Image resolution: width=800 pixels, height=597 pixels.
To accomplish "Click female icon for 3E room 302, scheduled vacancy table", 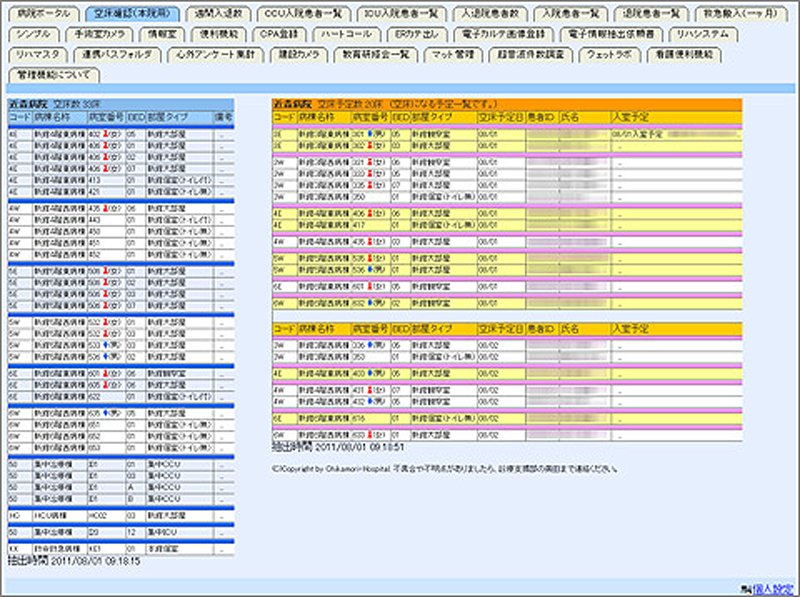I will pyautogui.click(x=370, y=145).
